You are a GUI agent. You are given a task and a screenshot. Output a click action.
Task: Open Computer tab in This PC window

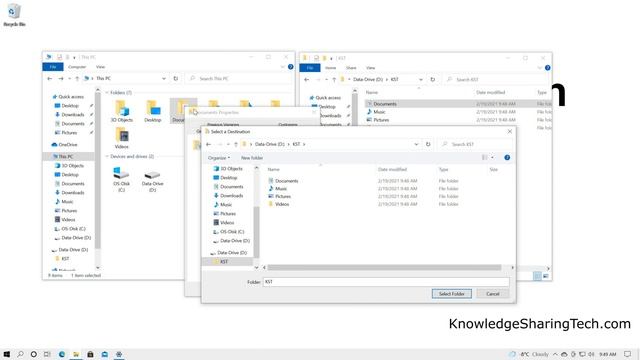pos(77,67)
